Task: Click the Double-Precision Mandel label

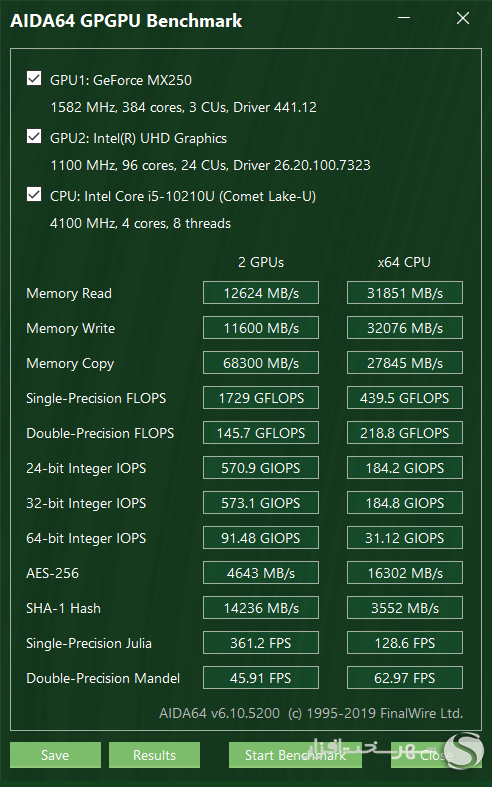Action: (103, 679)
